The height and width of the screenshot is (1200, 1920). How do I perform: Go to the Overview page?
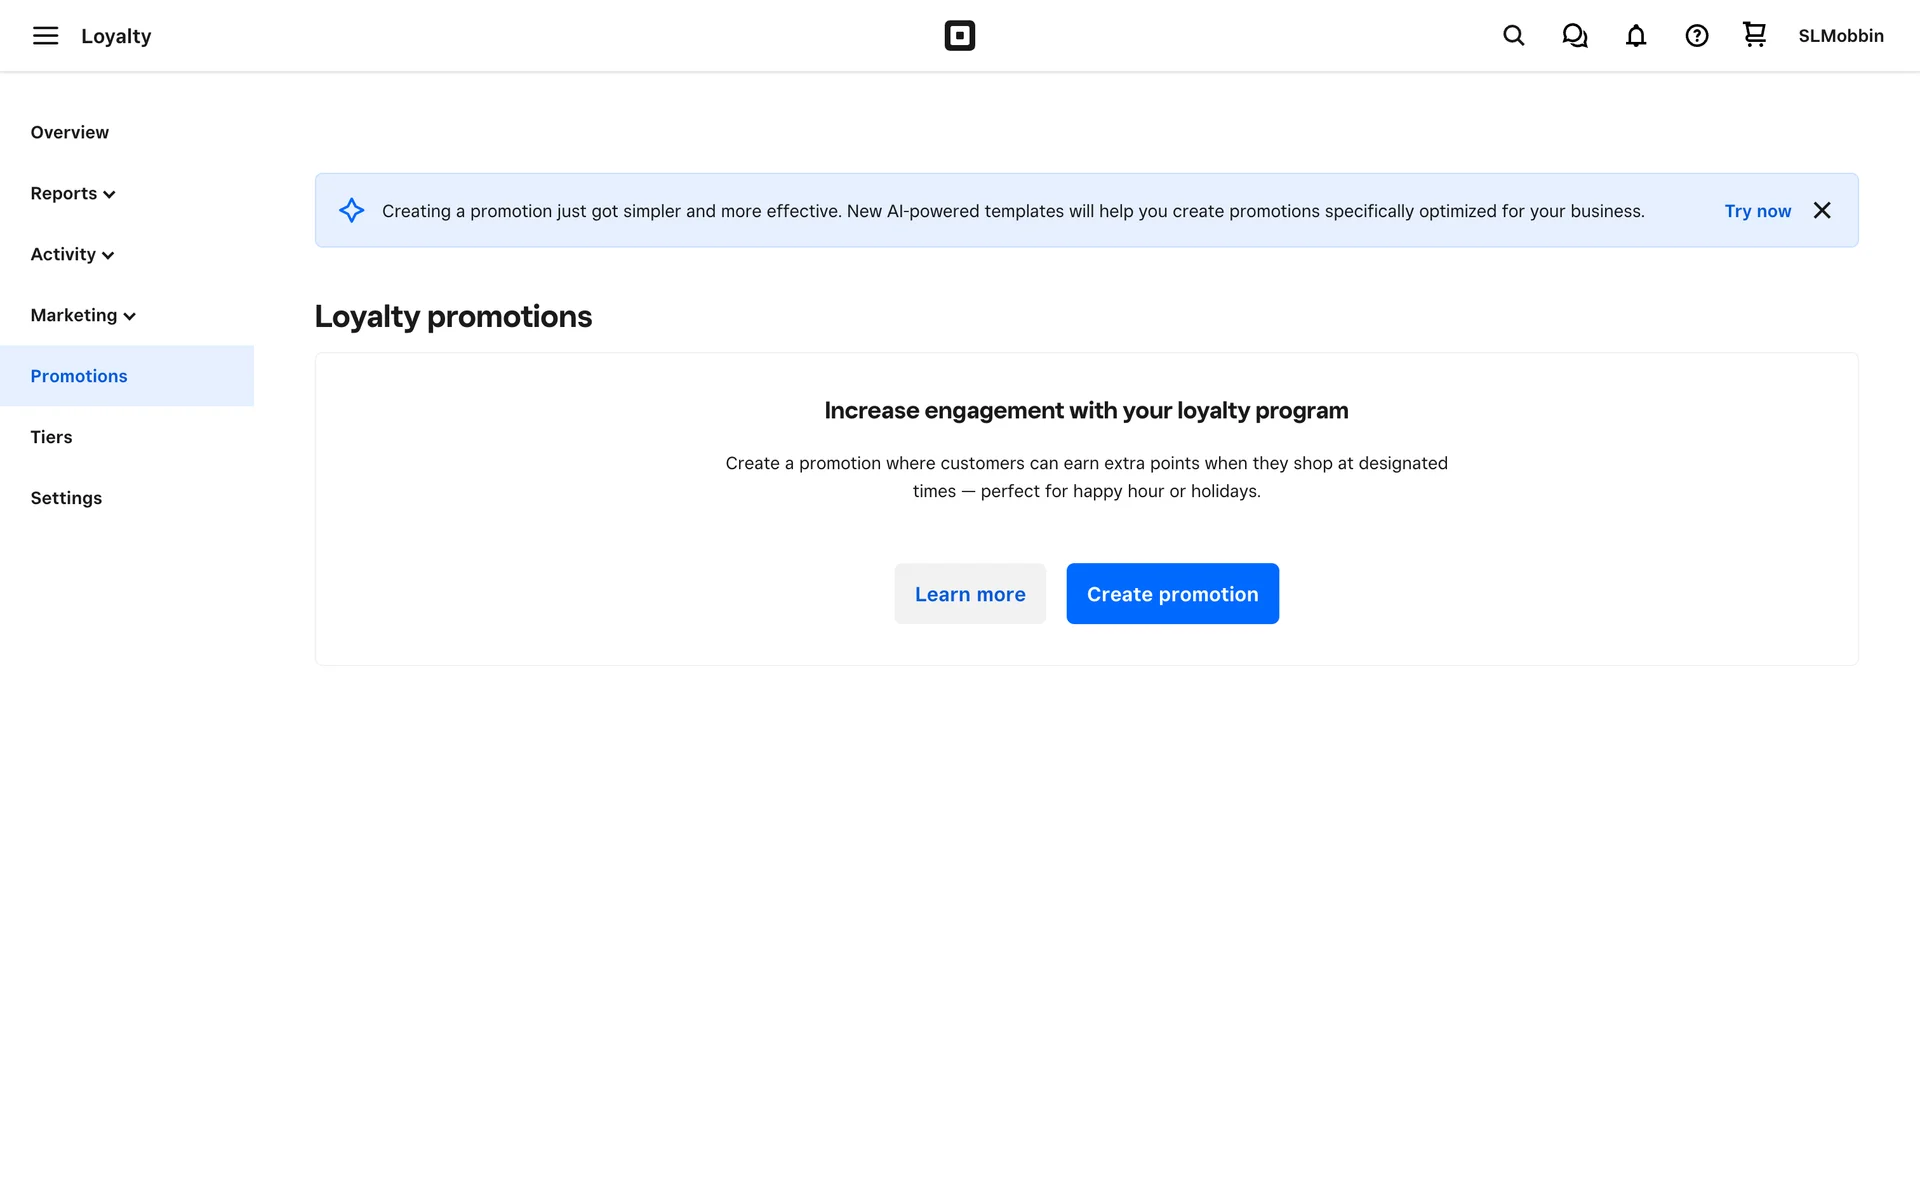pyautogui.click(x=69, y=132)
